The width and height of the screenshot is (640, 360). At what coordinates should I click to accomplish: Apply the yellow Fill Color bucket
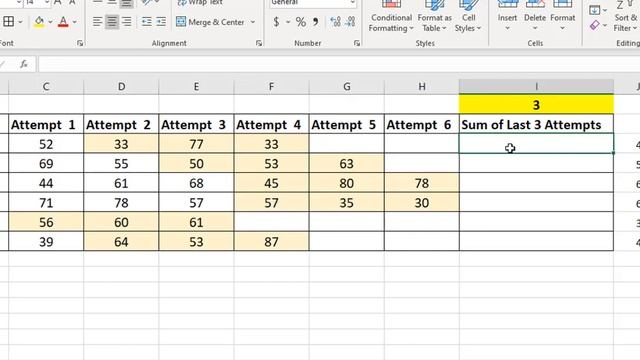39,22
